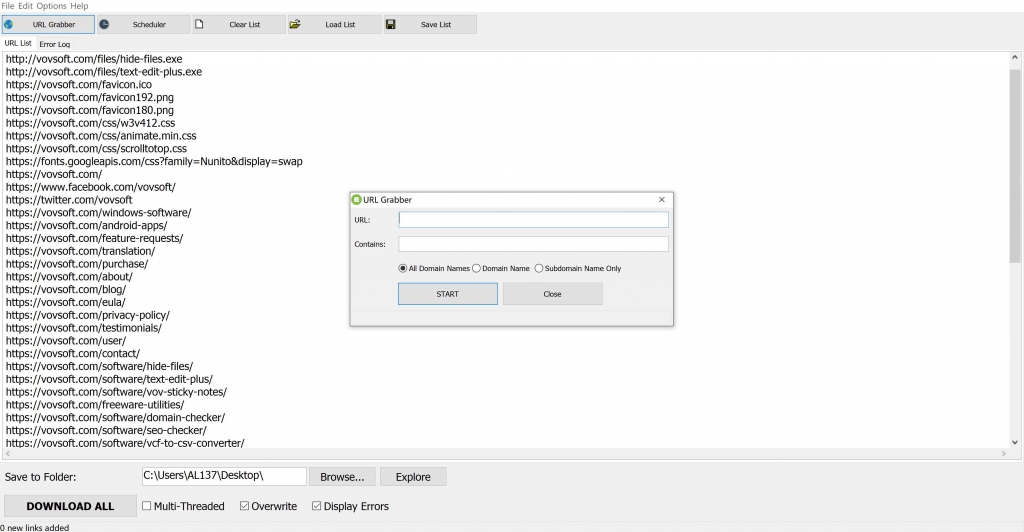The height and width of the screenshot is (532, 1024).
Task: Click the scroll up arrow of the URL list
Action: tap(1014, 57)
